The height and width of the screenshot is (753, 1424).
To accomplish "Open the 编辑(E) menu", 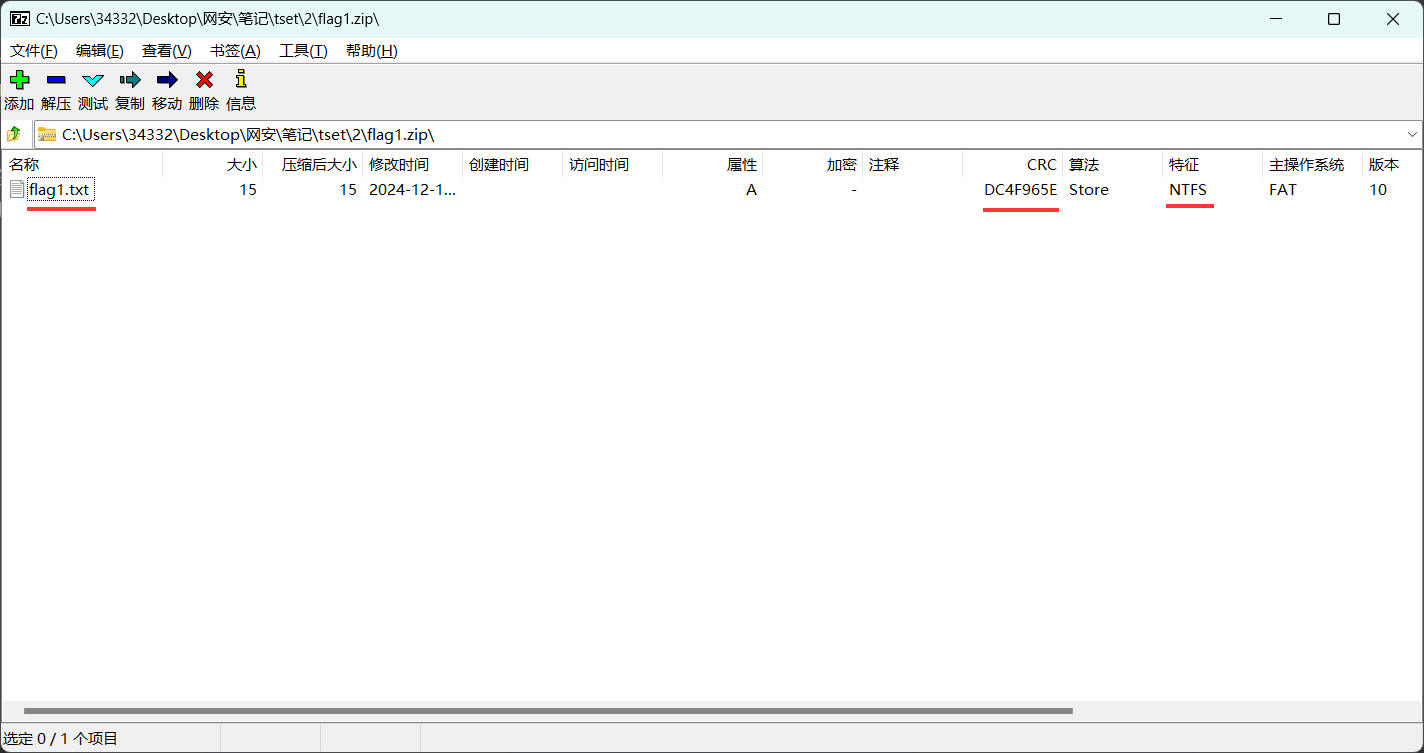I will [x=99, y=51].
